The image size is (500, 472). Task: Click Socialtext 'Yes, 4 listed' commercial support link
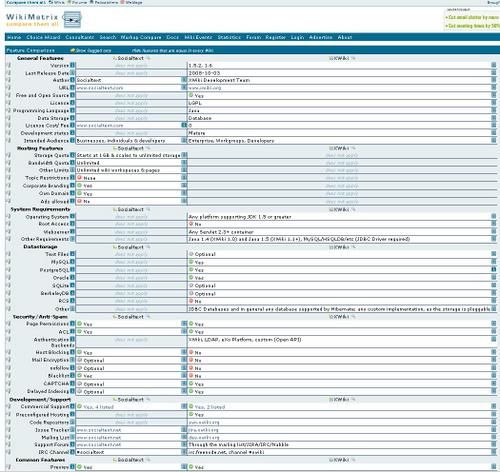98,407
